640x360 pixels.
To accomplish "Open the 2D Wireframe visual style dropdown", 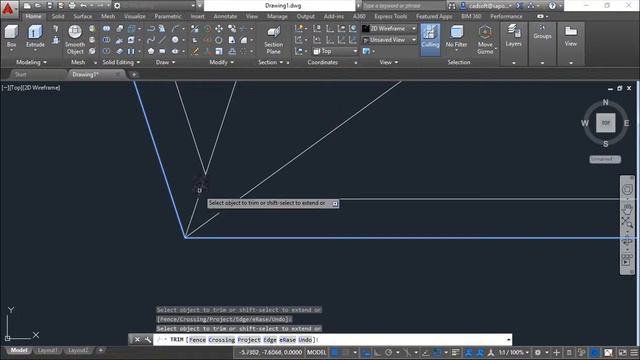I will 389,29.
